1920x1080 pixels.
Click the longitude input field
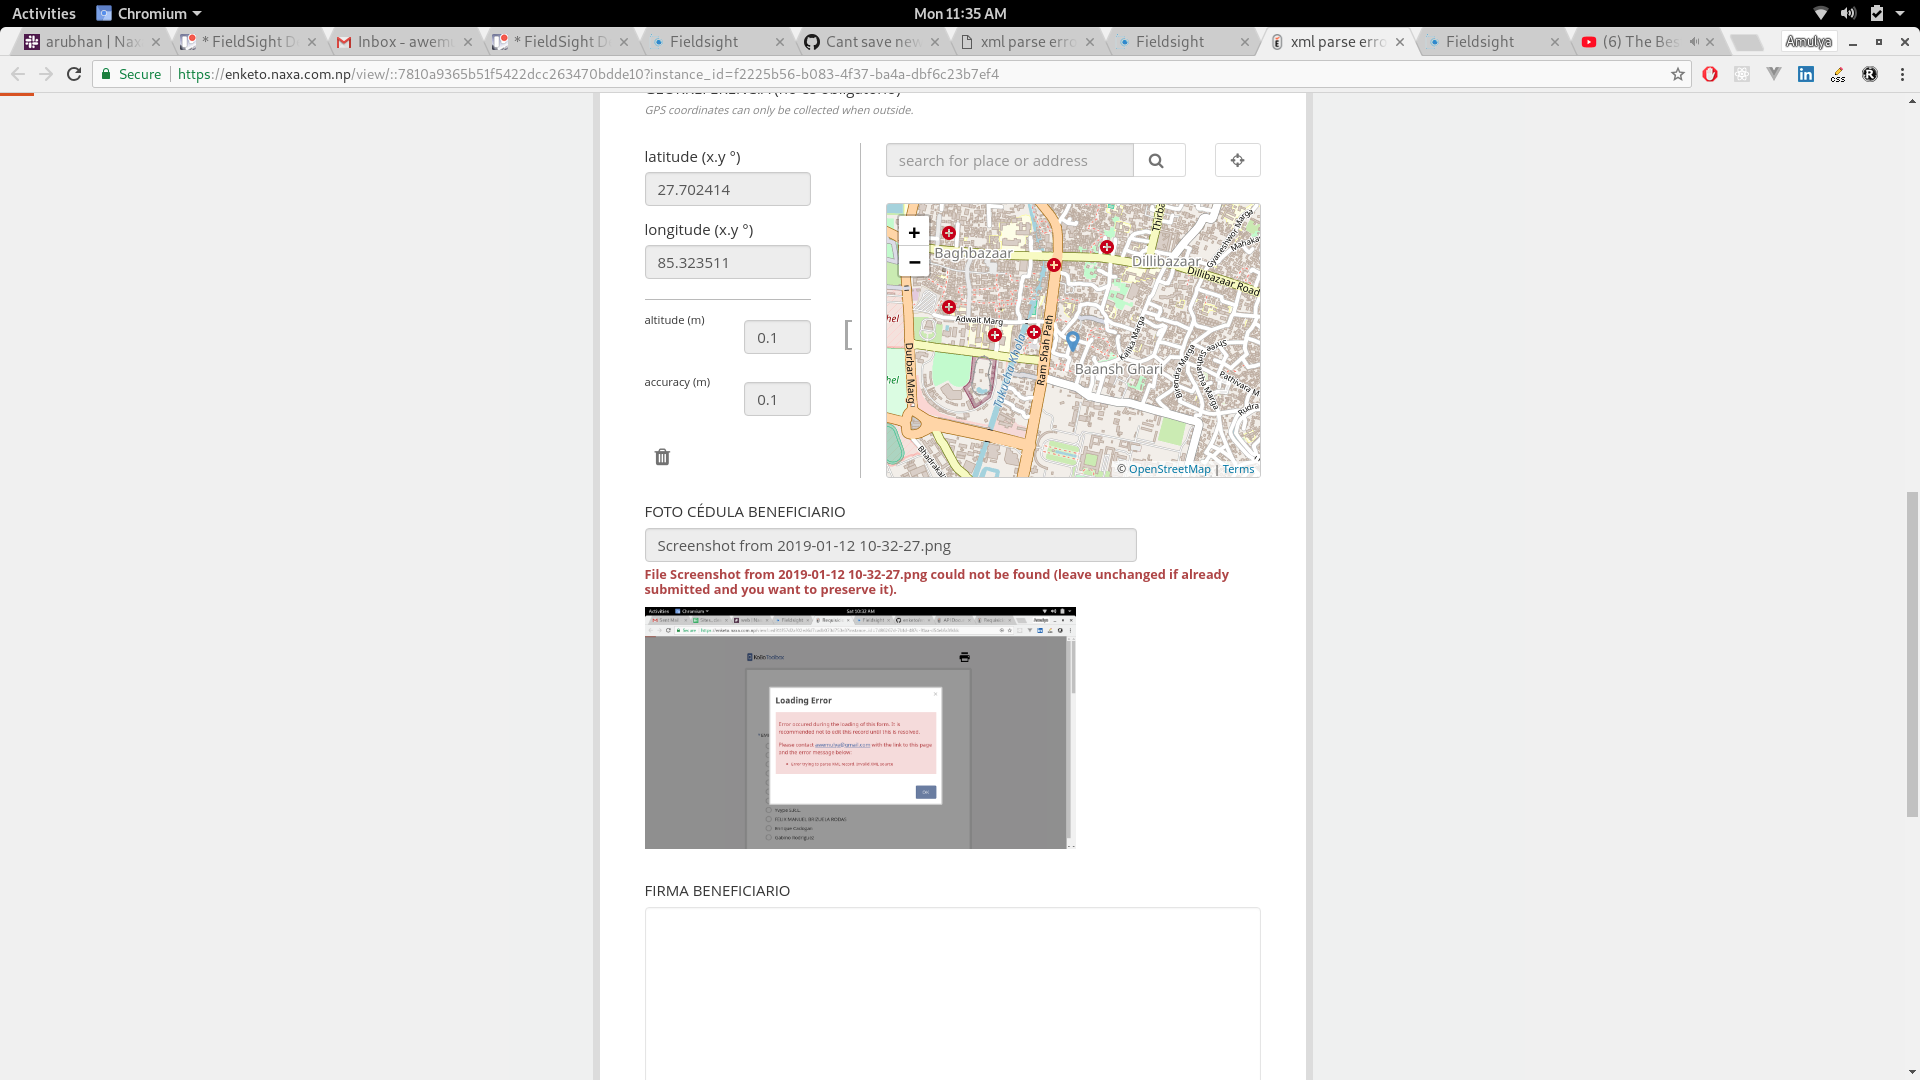point(727,262)
